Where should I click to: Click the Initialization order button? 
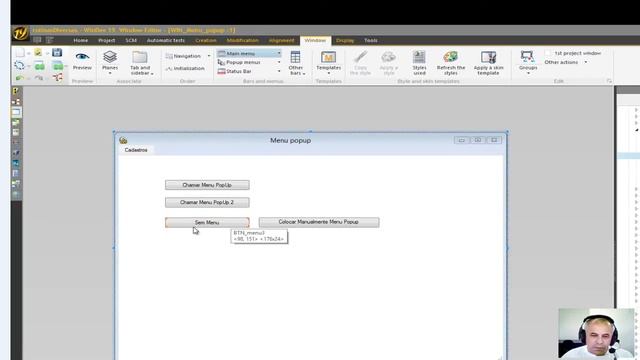185,69
